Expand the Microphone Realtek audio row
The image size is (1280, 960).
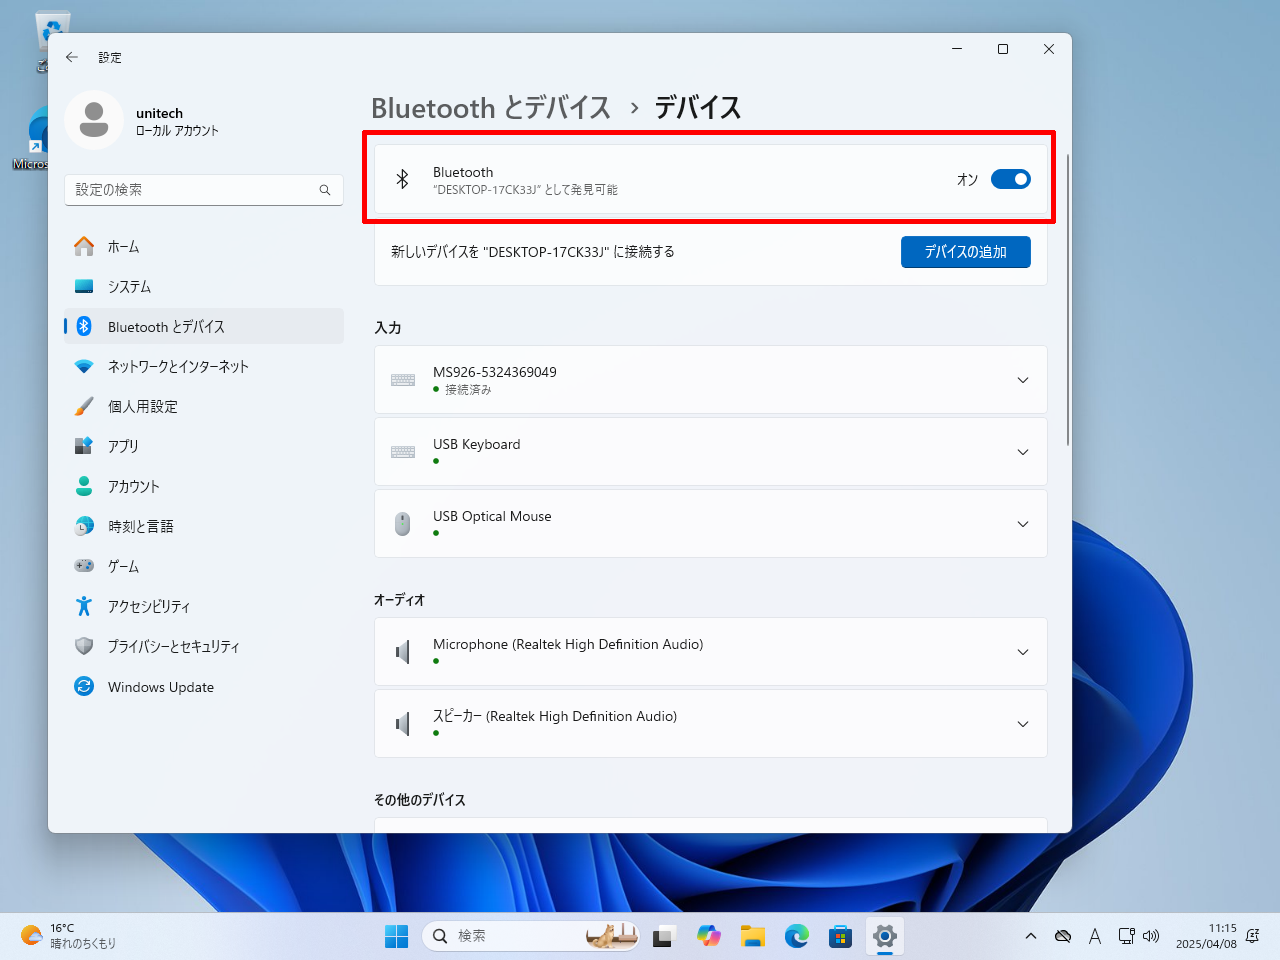point(710,652)
